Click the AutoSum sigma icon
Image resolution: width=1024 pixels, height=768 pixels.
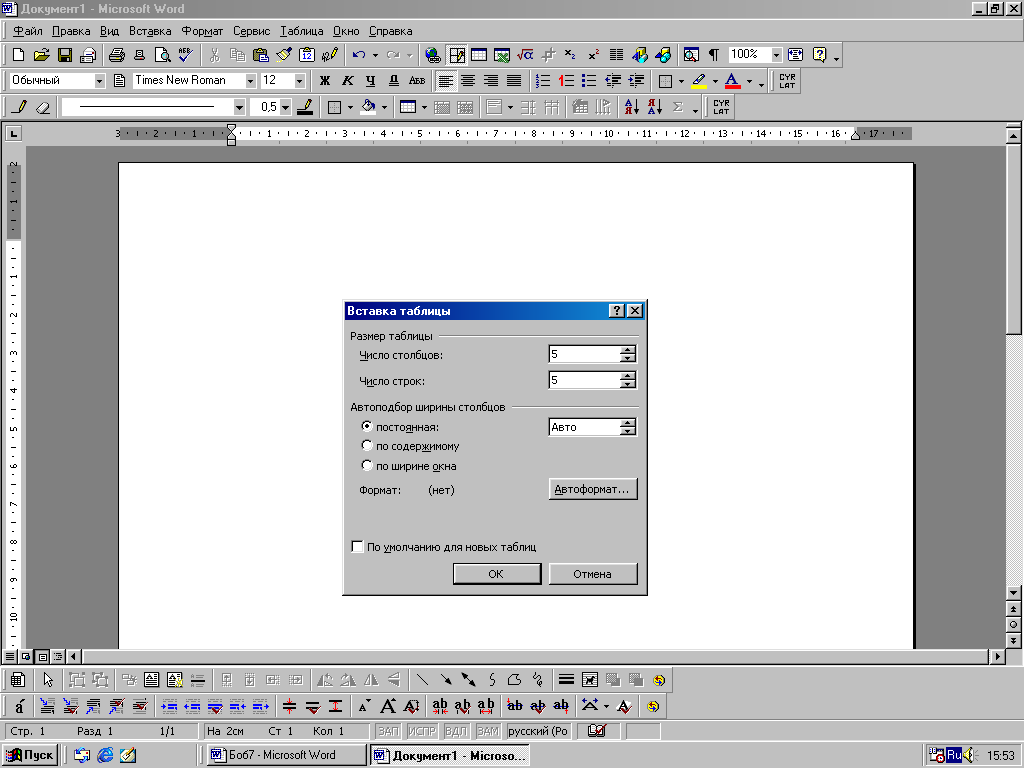click(x=678, y=107)
